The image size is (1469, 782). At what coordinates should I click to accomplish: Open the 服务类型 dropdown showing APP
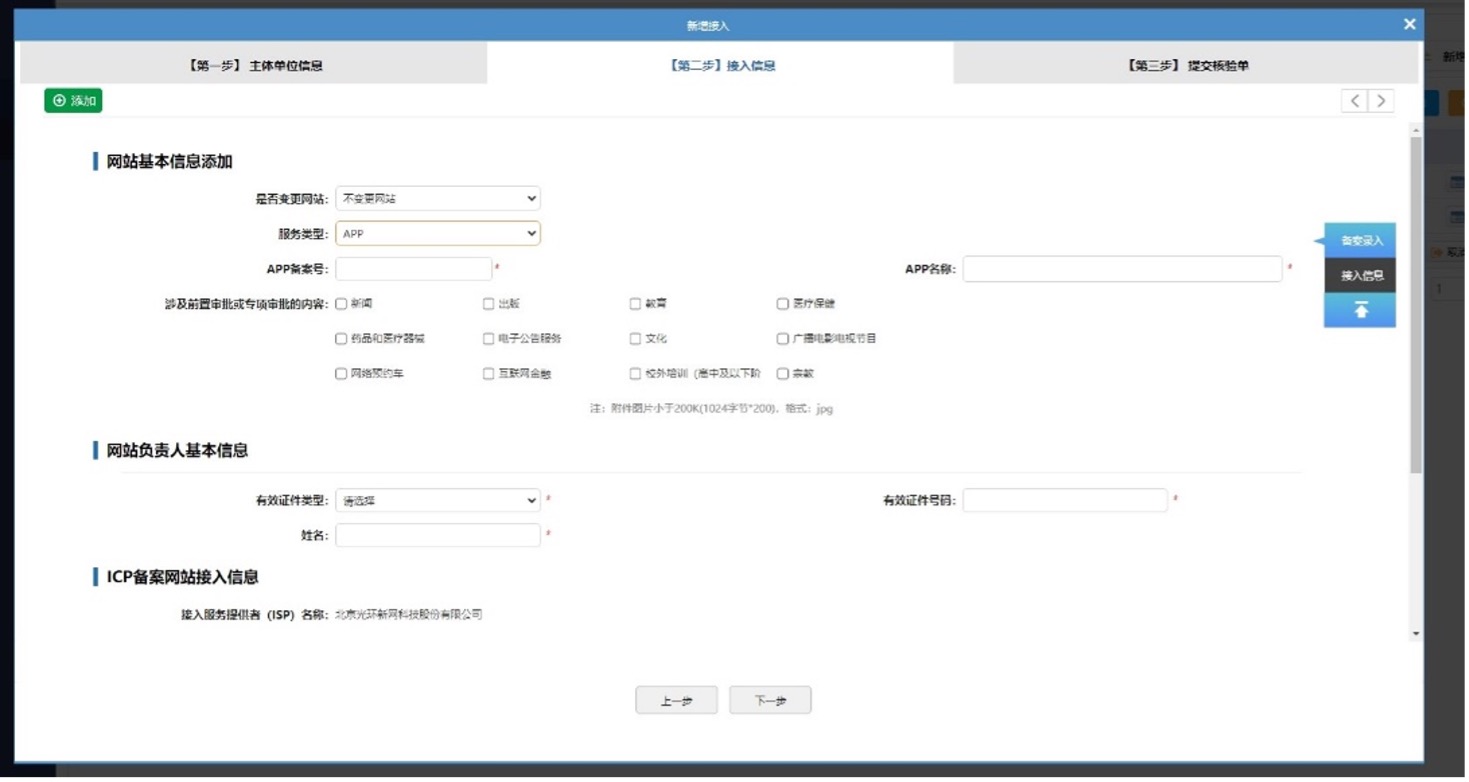click(x=437, y=233)
